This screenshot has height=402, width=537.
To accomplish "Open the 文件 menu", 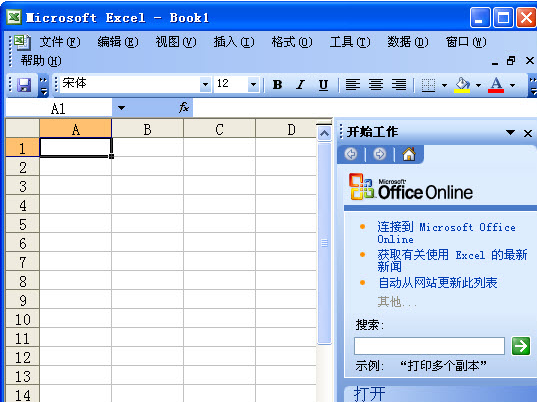I will coord(60,42).
